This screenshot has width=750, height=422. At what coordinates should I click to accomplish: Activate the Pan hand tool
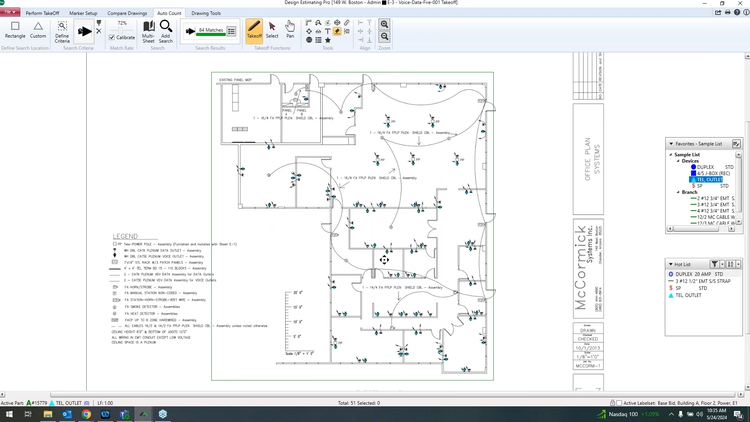(x=290, y=30)
